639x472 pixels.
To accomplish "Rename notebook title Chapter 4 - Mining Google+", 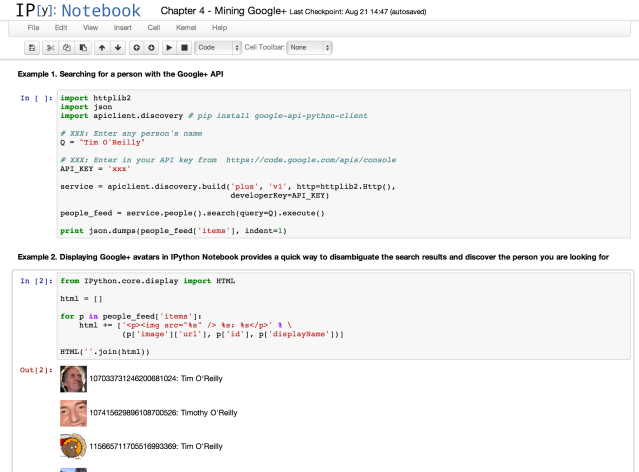I will click(x=223, y=11).
